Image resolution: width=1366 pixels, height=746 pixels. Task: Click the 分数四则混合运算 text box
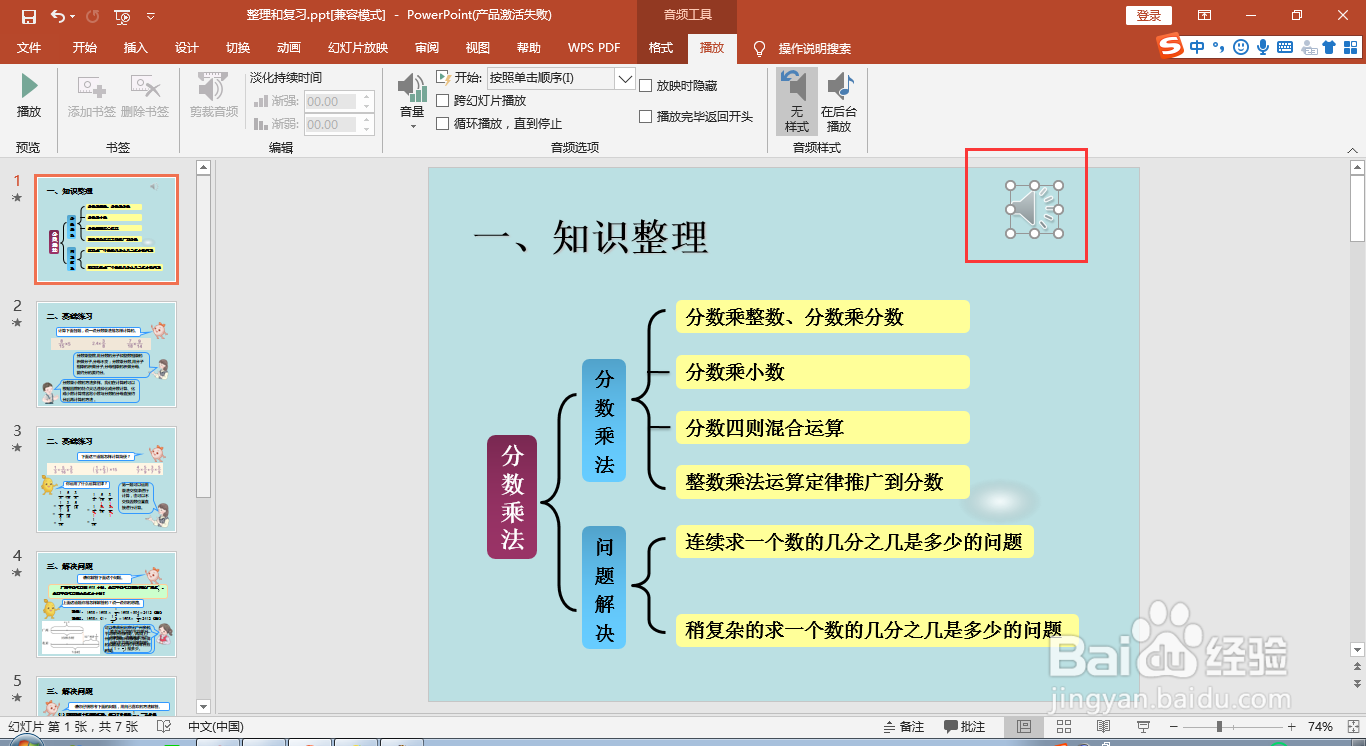pos(822,428)
